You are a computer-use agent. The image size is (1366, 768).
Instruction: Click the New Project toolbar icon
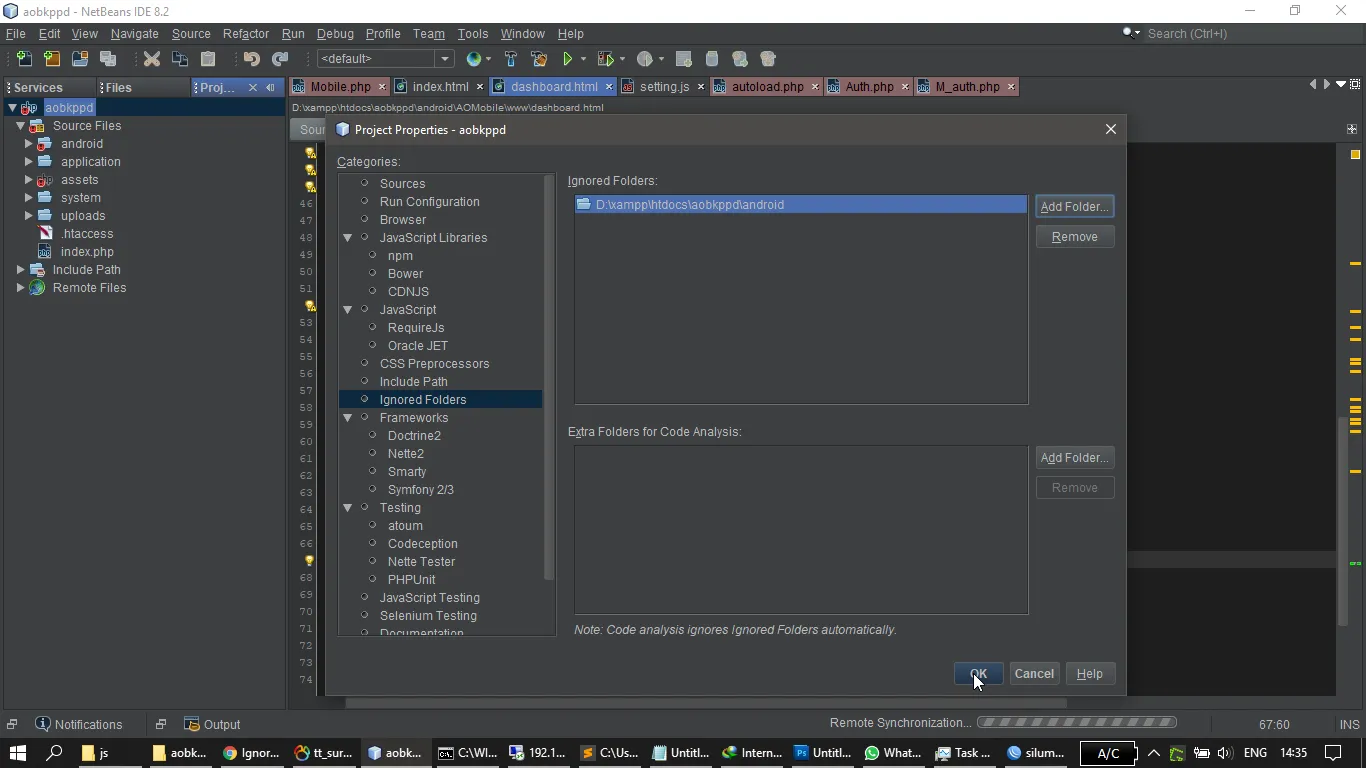click(52, 59)
